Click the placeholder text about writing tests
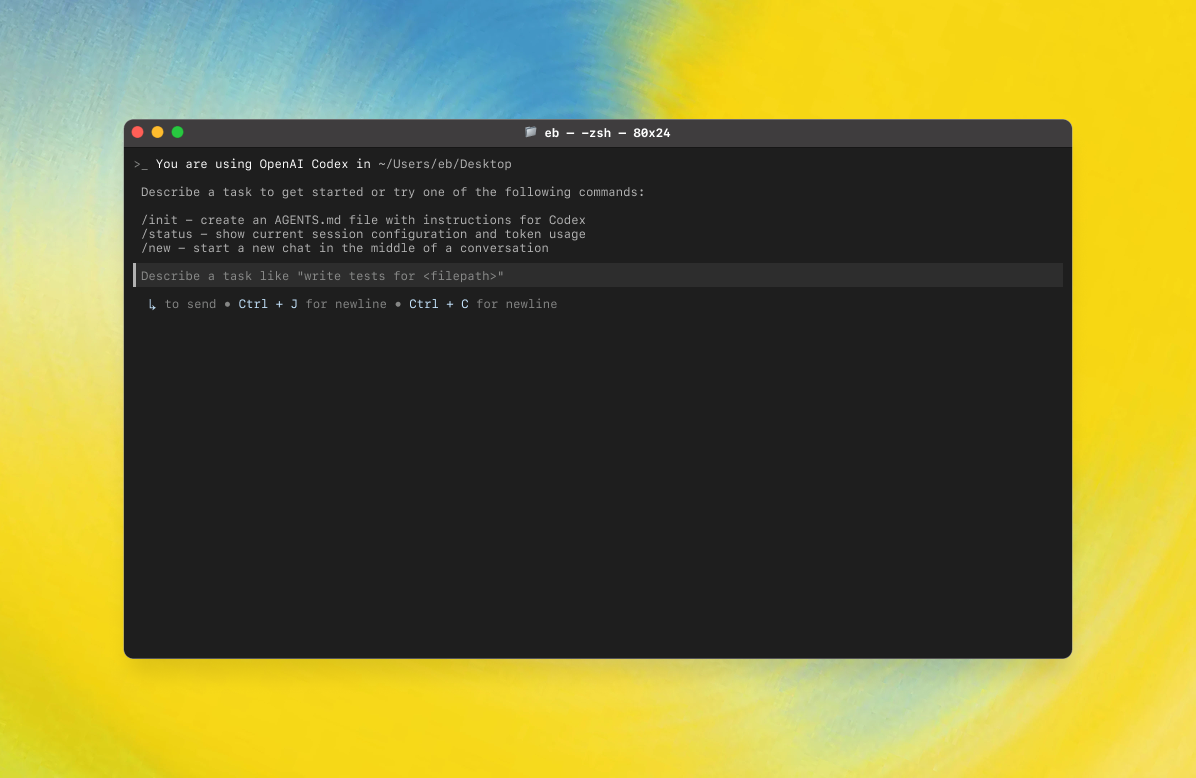Image resolution: width=1196 pixels, height=778 pixels. tap(321, 275)
